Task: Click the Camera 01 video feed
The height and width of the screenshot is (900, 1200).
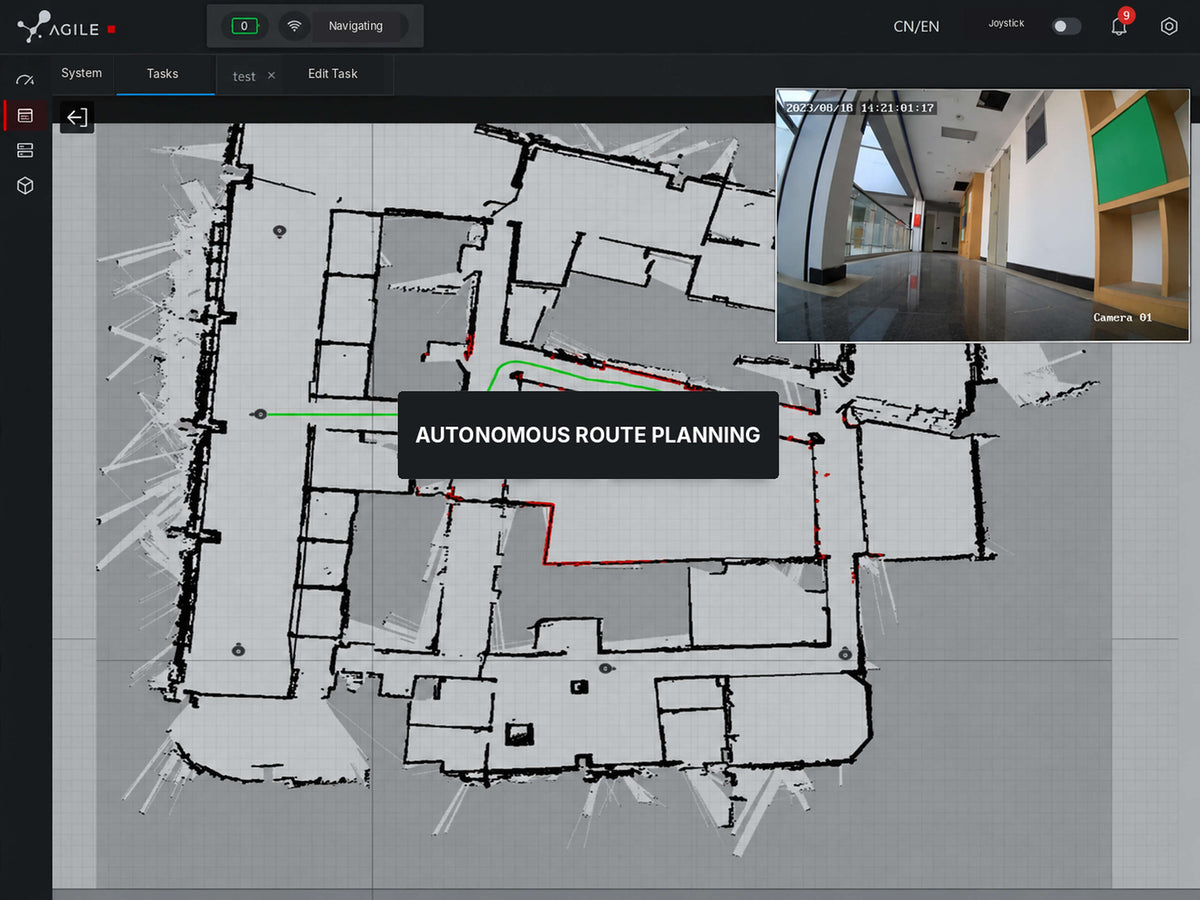Action: pos(983,215)
